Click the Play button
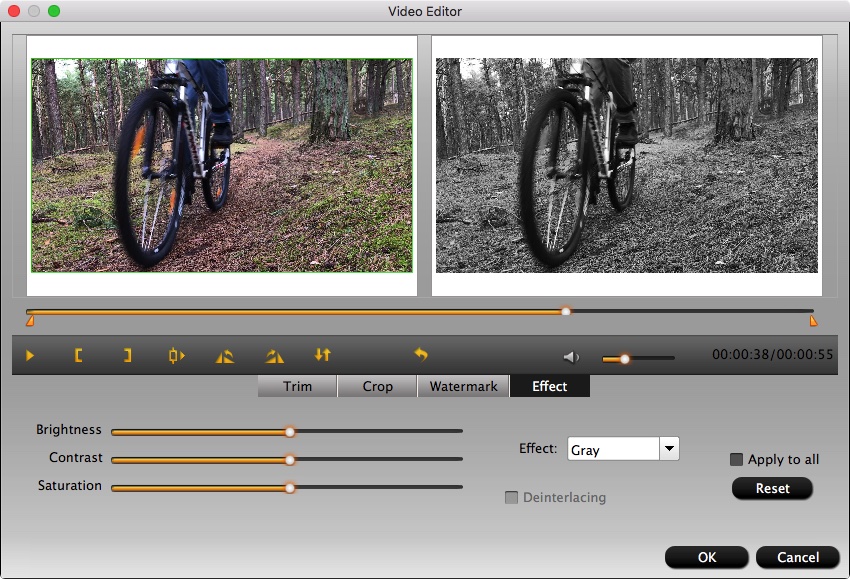The width and height of the screenshot is (850, 579). point(30,355)
